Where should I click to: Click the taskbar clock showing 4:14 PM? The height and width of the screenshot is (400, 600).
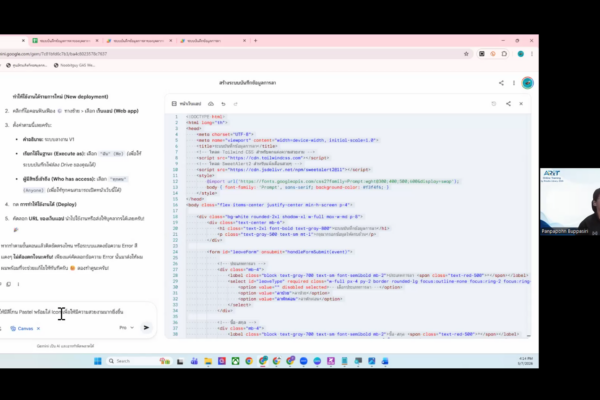click(525, 361)
